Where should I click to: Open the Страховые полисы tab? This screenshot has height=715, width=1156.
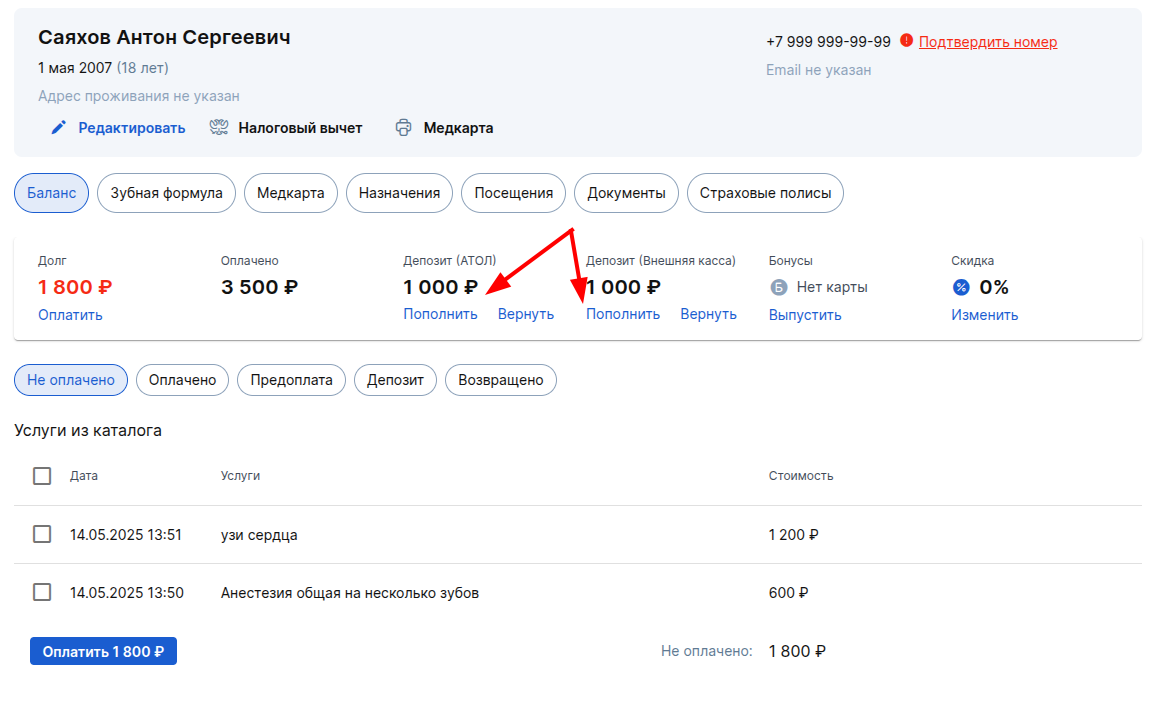[765, 193]
